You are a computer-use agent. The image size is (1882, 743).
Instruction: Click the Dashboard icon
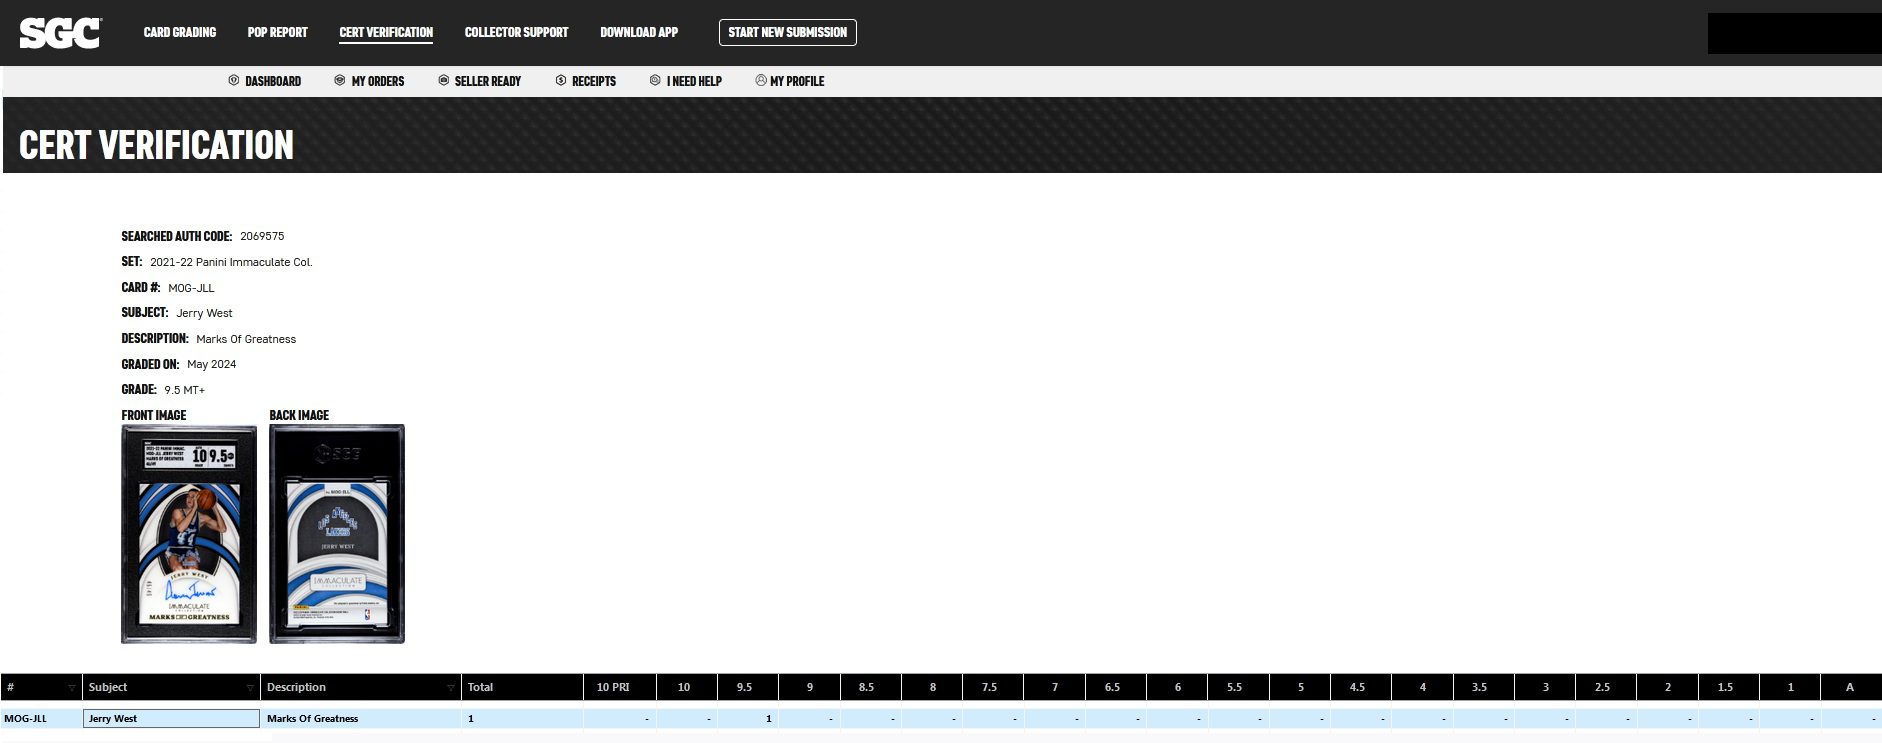234,80
